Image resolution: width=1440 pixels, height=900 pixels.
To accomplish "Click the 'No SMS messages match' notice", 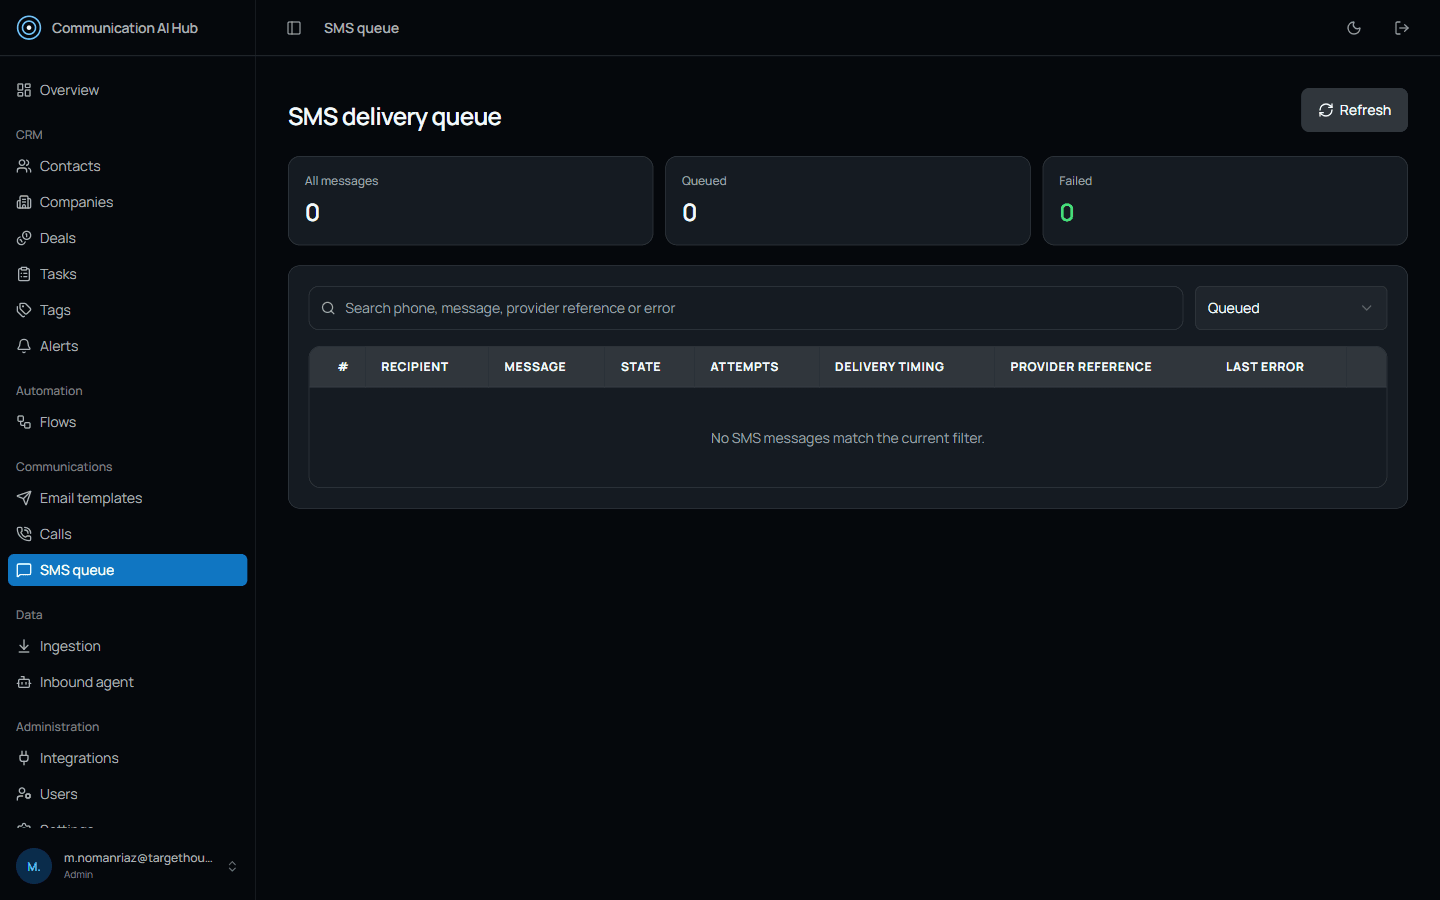I will click(x=848, y=438).
